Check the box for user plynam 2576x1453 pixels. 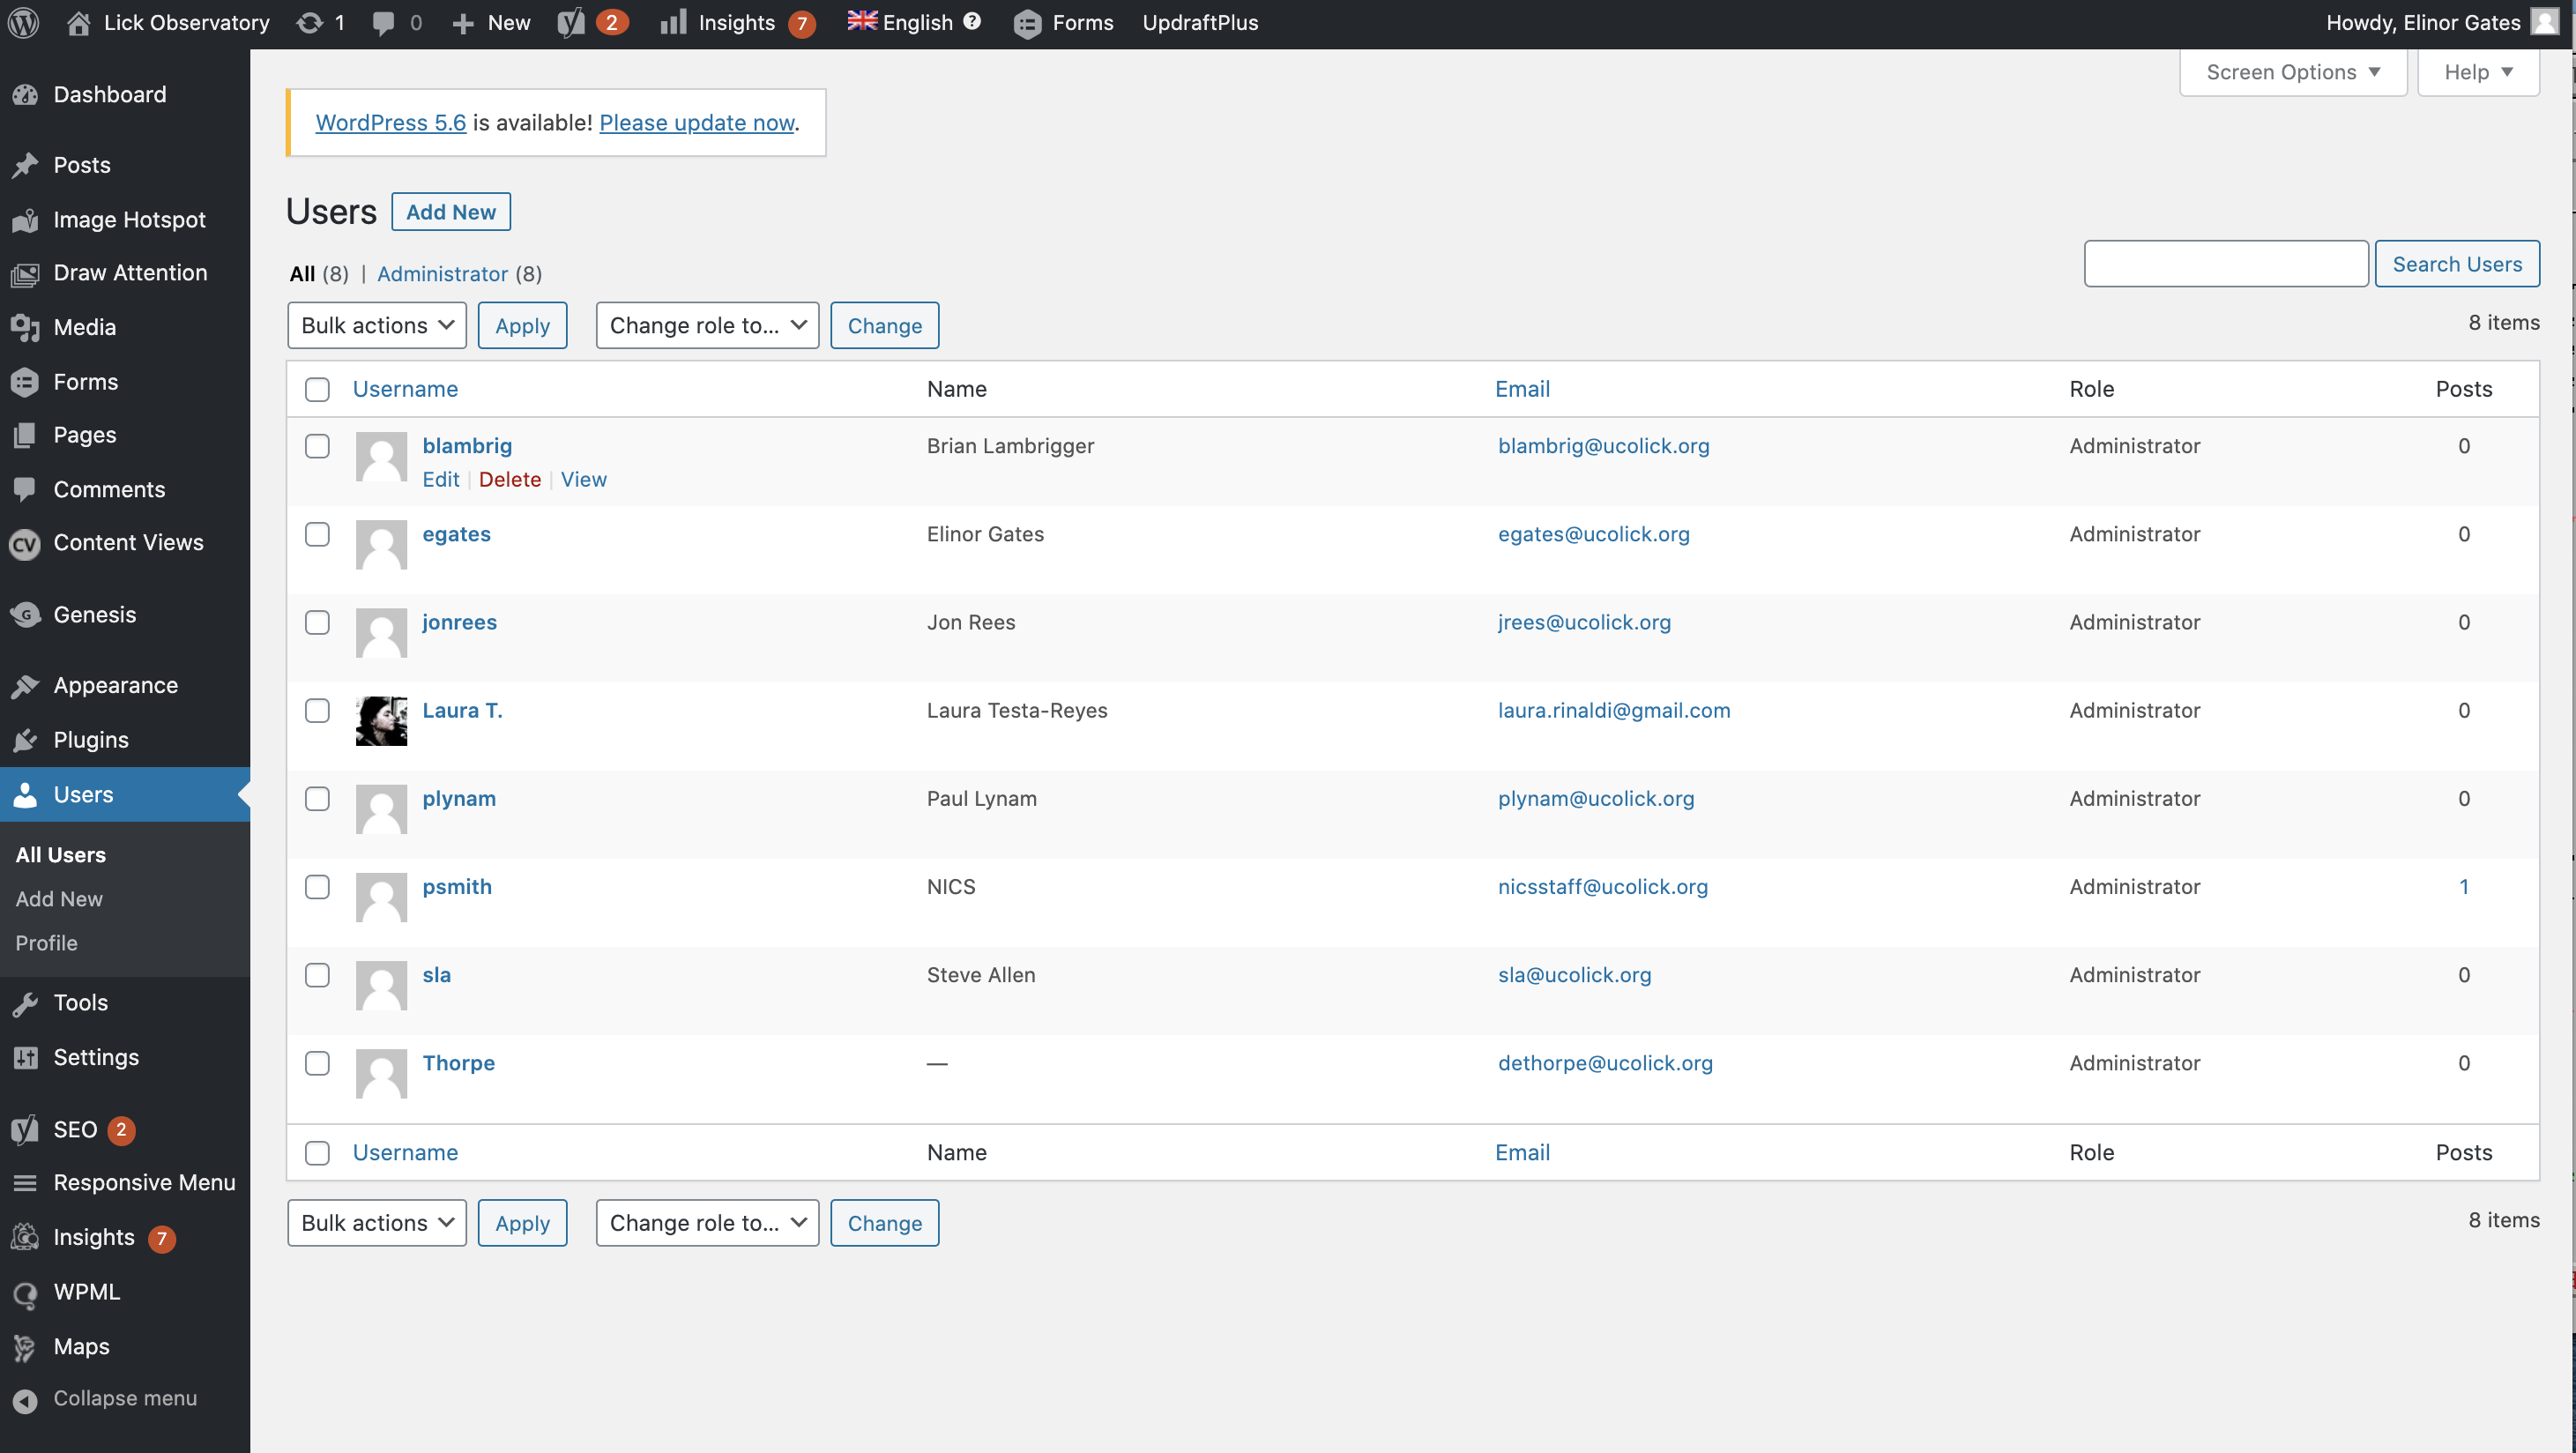[x=317, y=798]
